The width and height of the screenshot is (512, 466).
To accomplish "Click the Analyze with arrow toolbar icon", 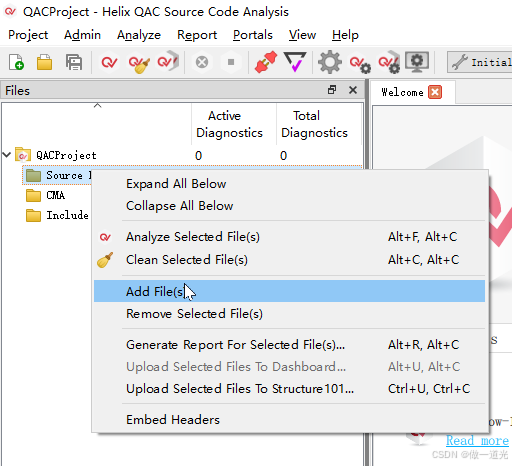I will tap(168, 62).
